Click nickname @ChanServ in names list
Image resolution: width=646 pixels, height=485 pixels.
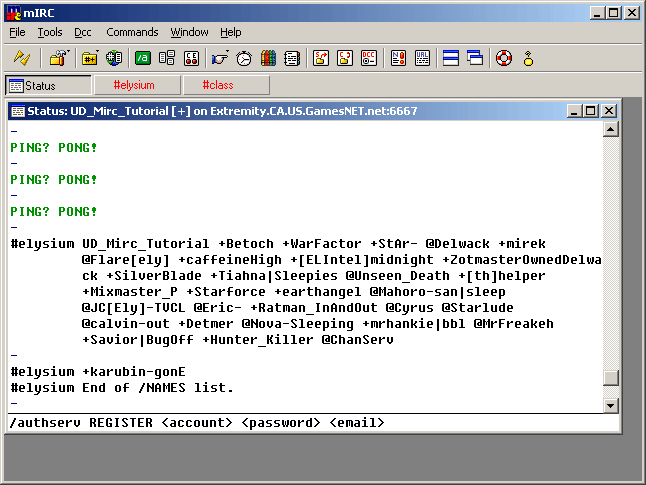tap(358, 340)
